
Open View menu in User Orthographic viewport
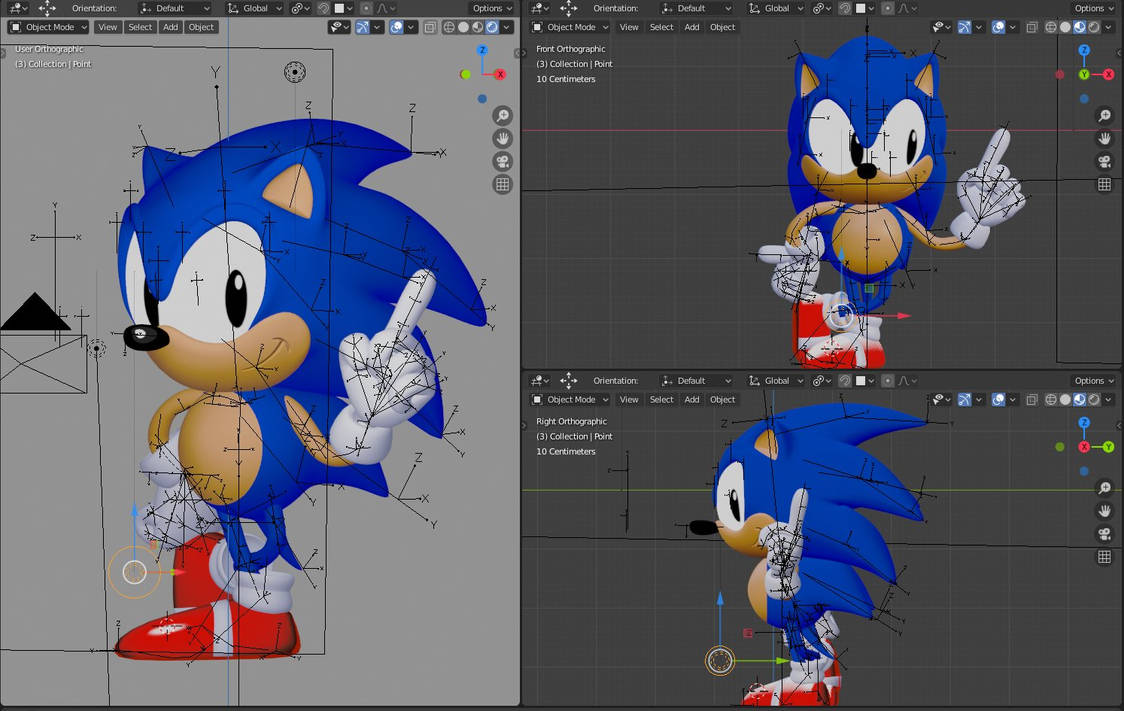(x=108, y=27)
